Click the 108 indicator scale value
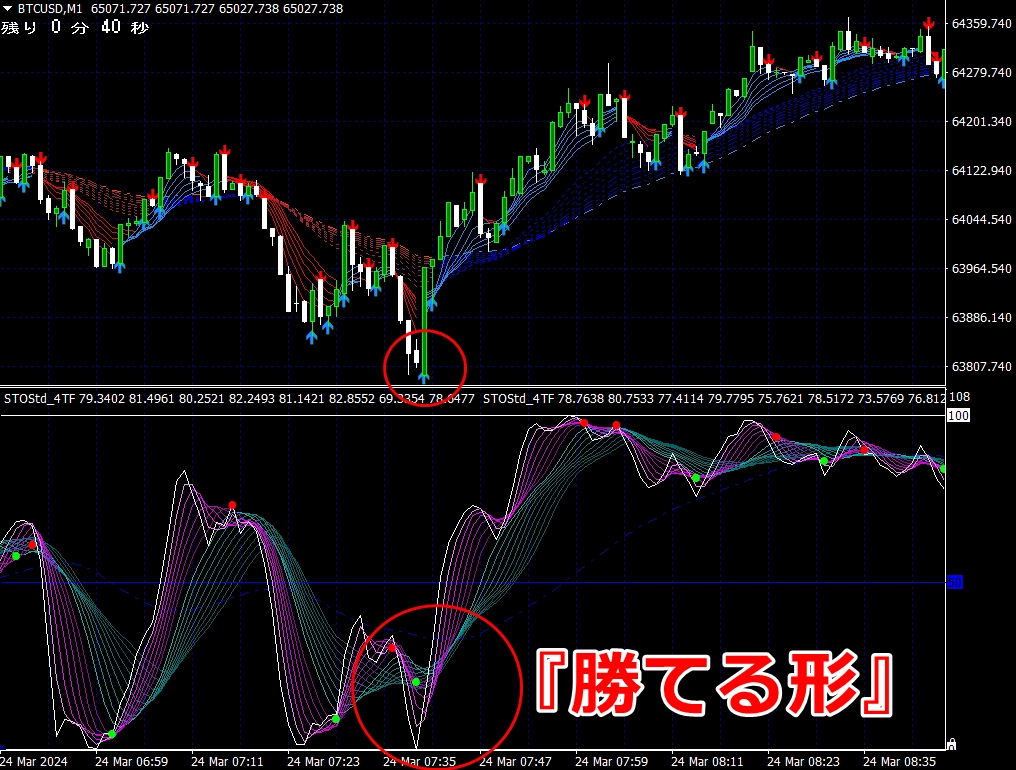The width and height of the screenshot is (1016, 770). 959,397
